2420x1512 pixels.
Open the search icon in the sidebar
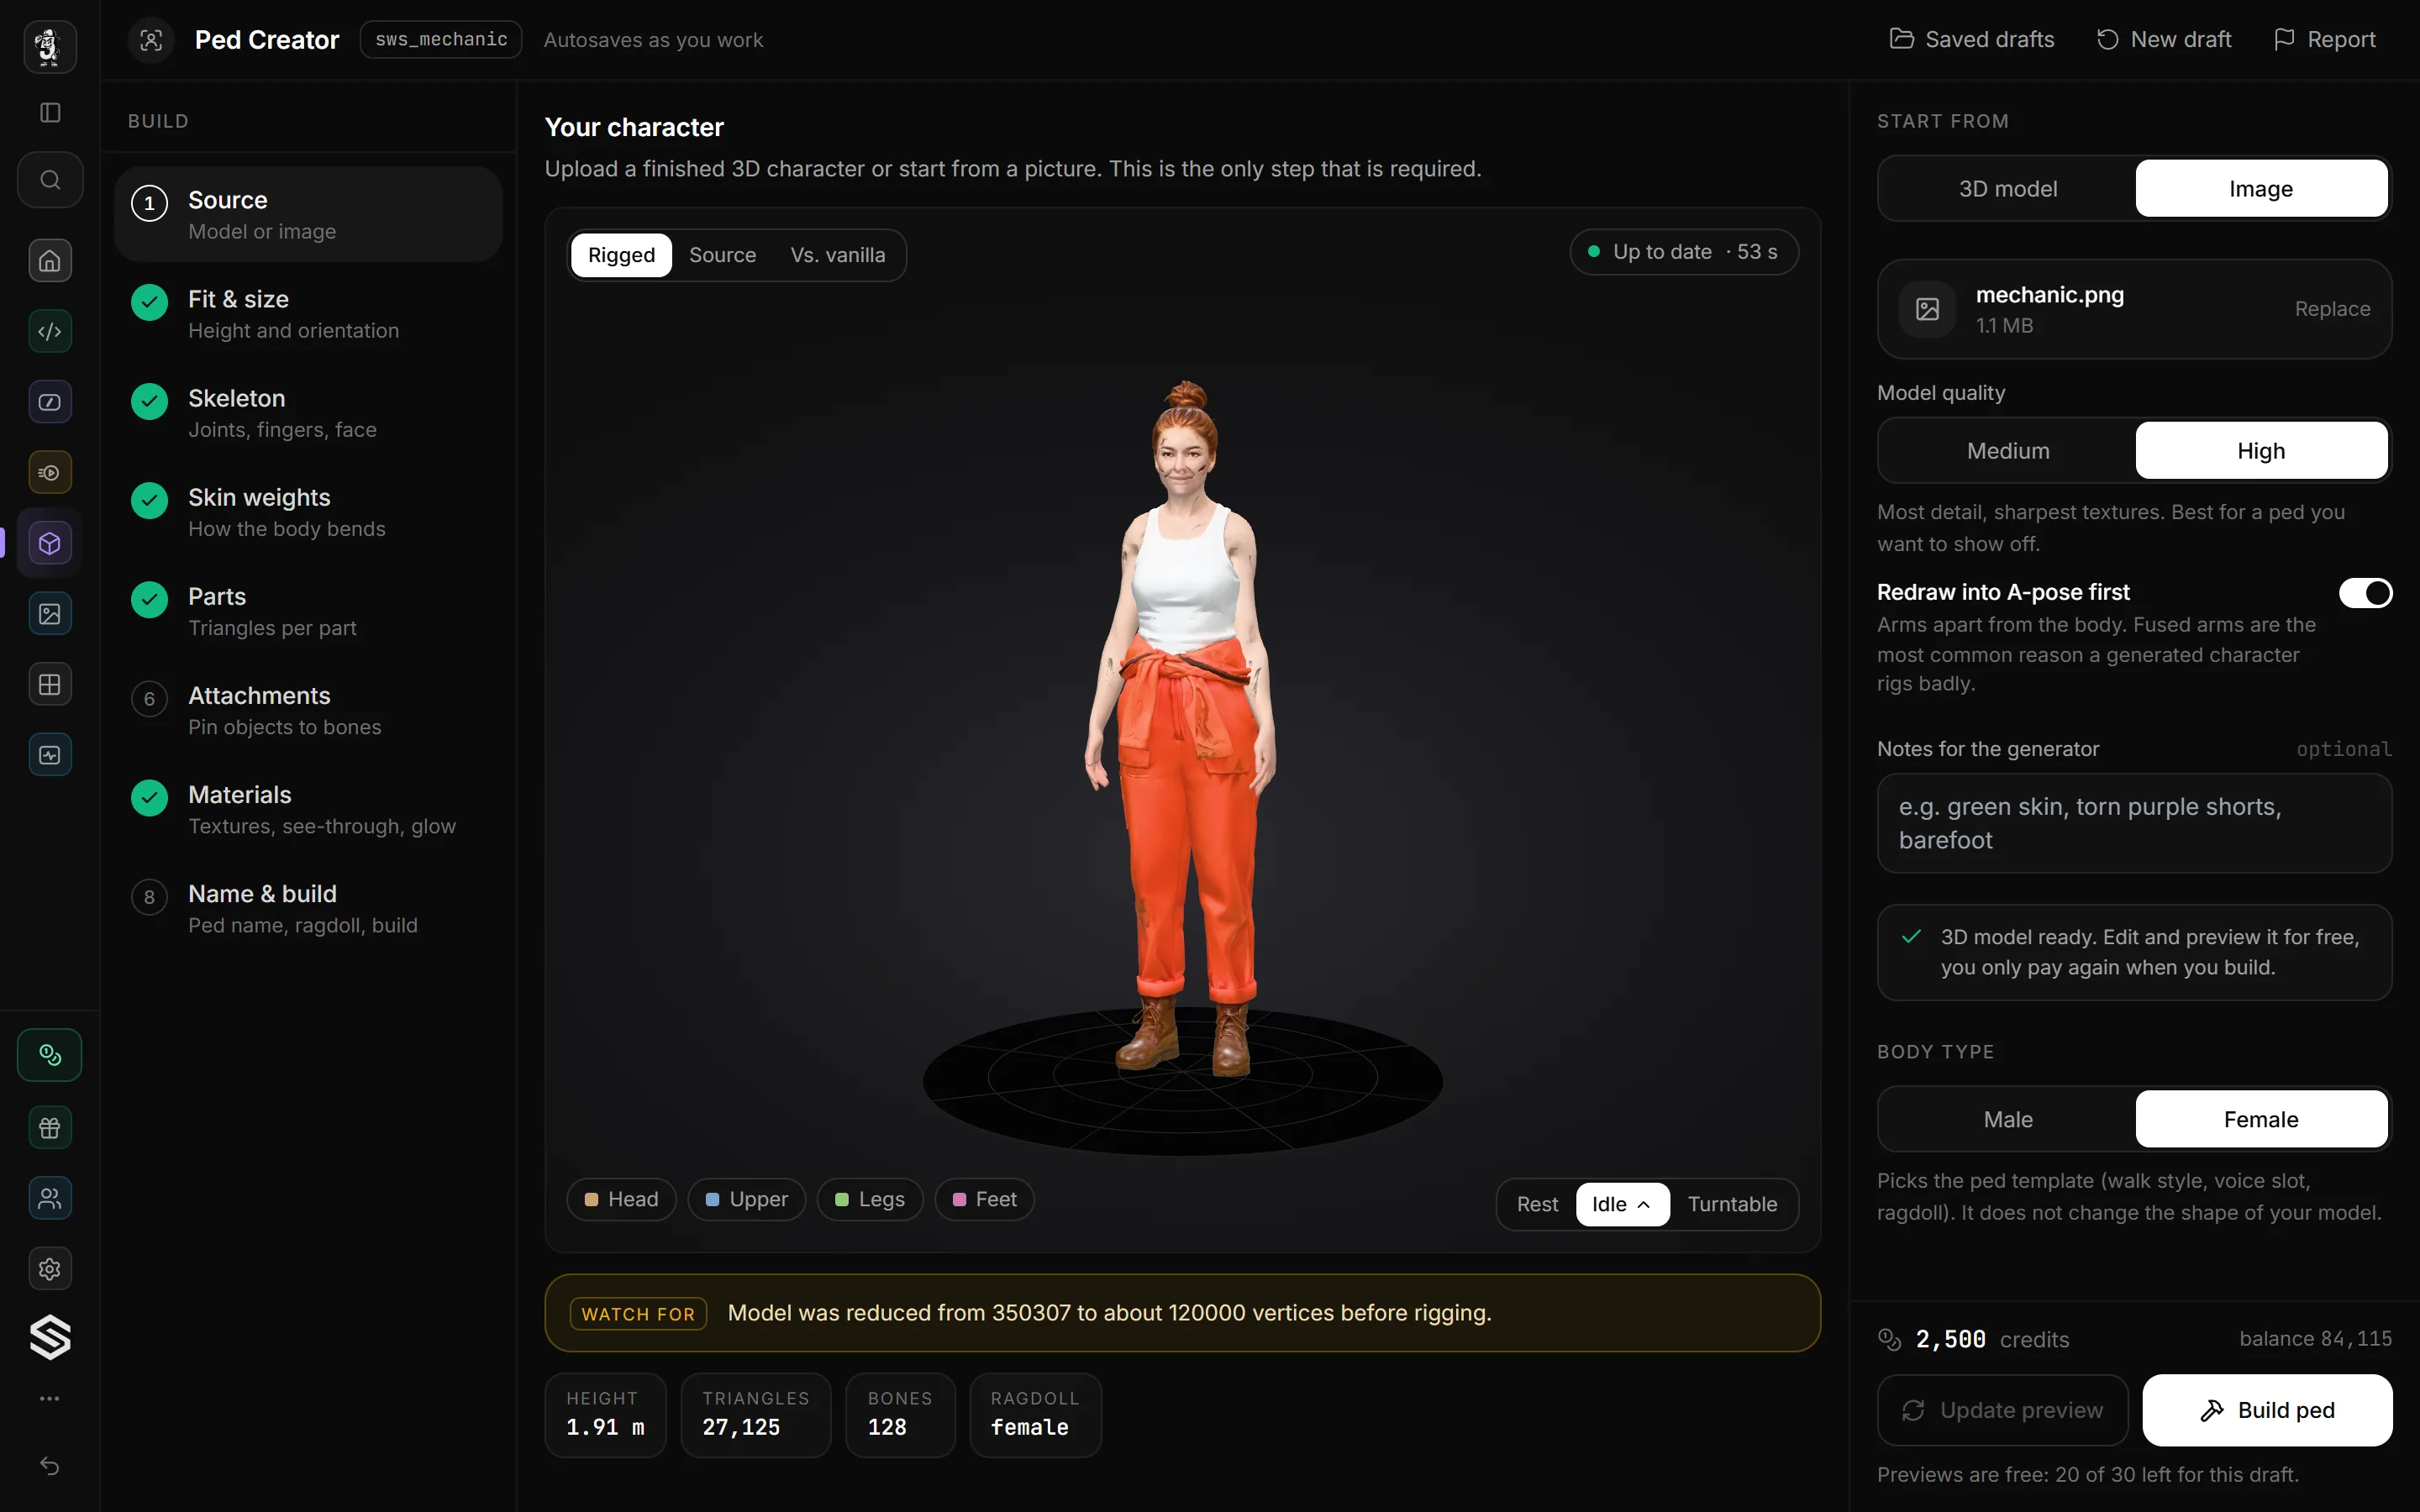tap(50, 180)
